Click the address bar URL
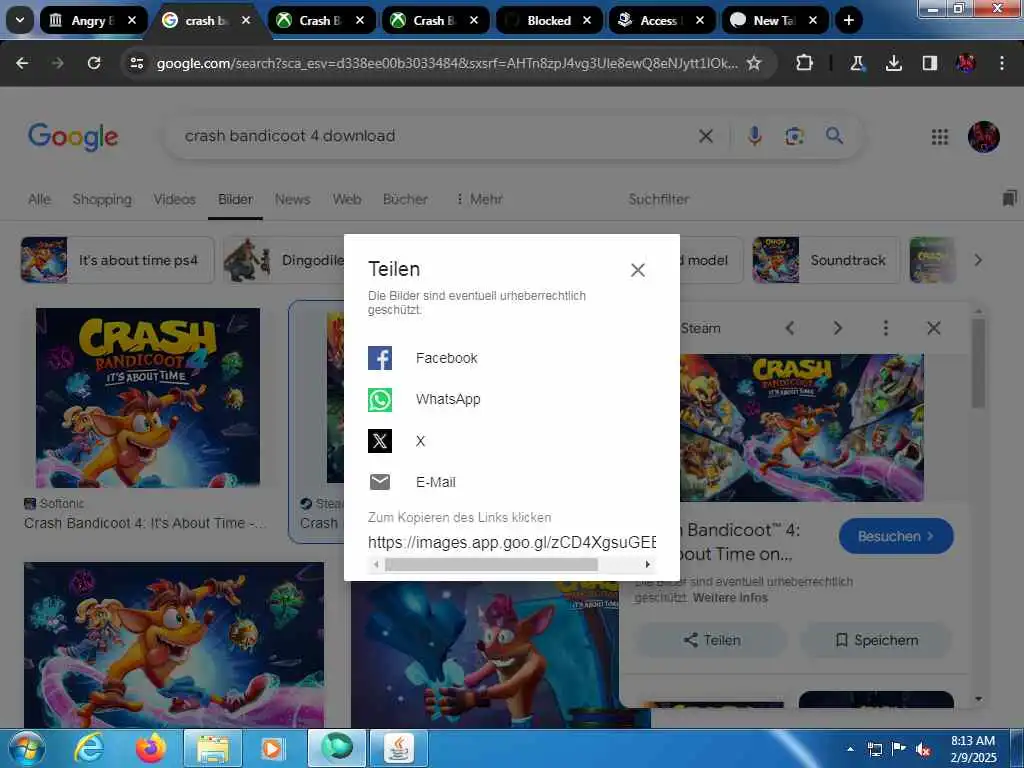 tap(447, 63)
